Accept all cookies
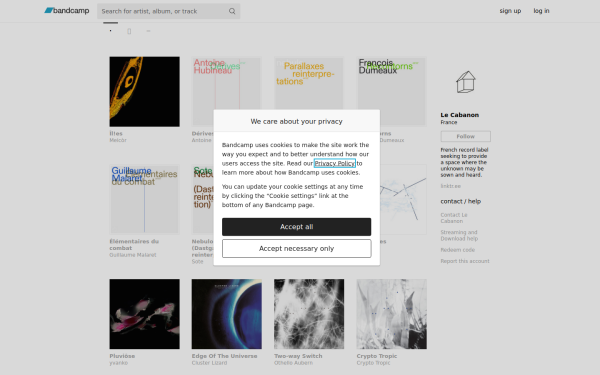 297,227
